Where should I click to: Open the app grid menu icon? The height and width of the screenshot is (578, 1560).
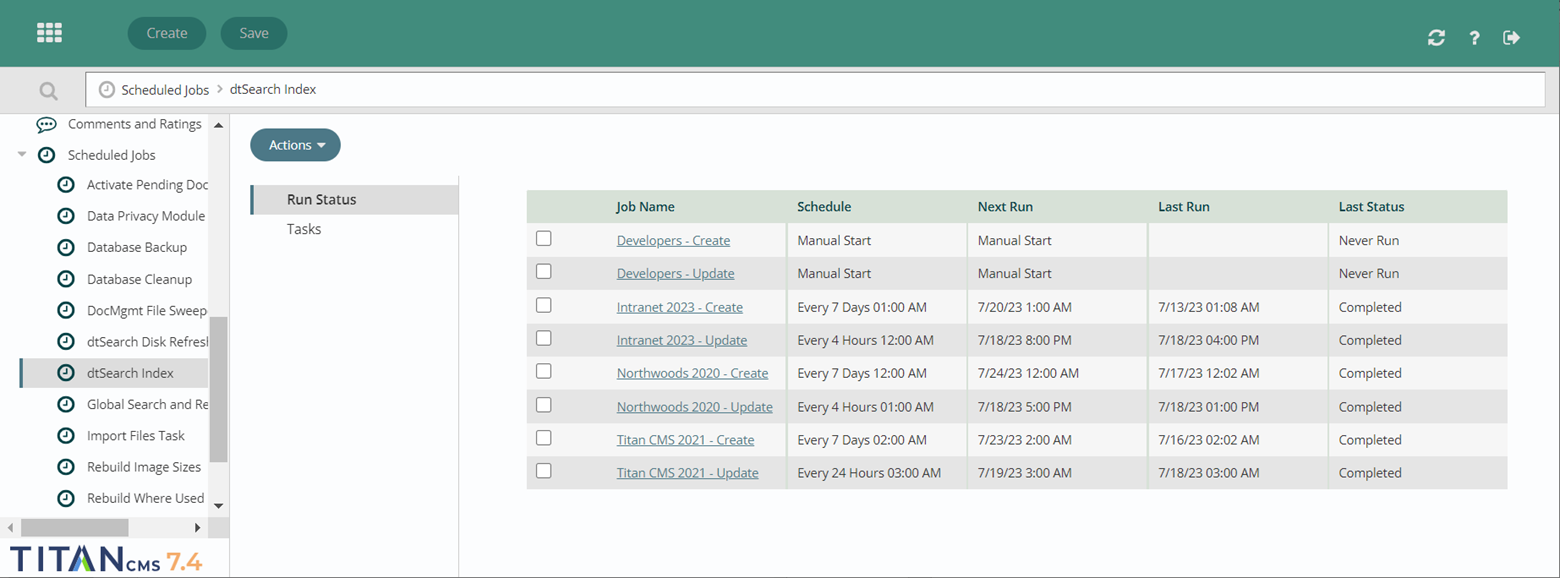pos(50,33)
